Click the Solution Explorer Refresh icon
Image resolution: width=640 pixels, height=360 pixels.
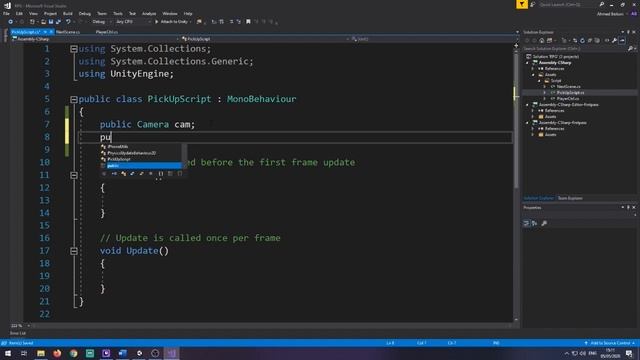pos(582,40)
